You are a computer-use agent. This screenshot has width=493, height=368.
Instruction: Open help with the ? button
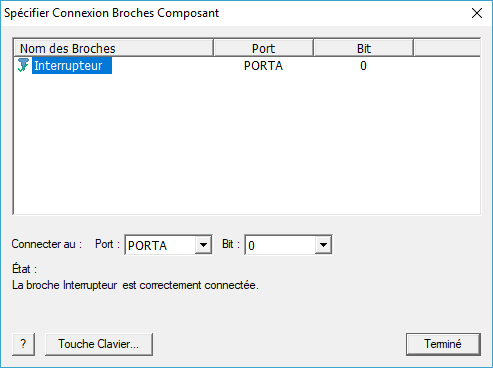(23, 344)
